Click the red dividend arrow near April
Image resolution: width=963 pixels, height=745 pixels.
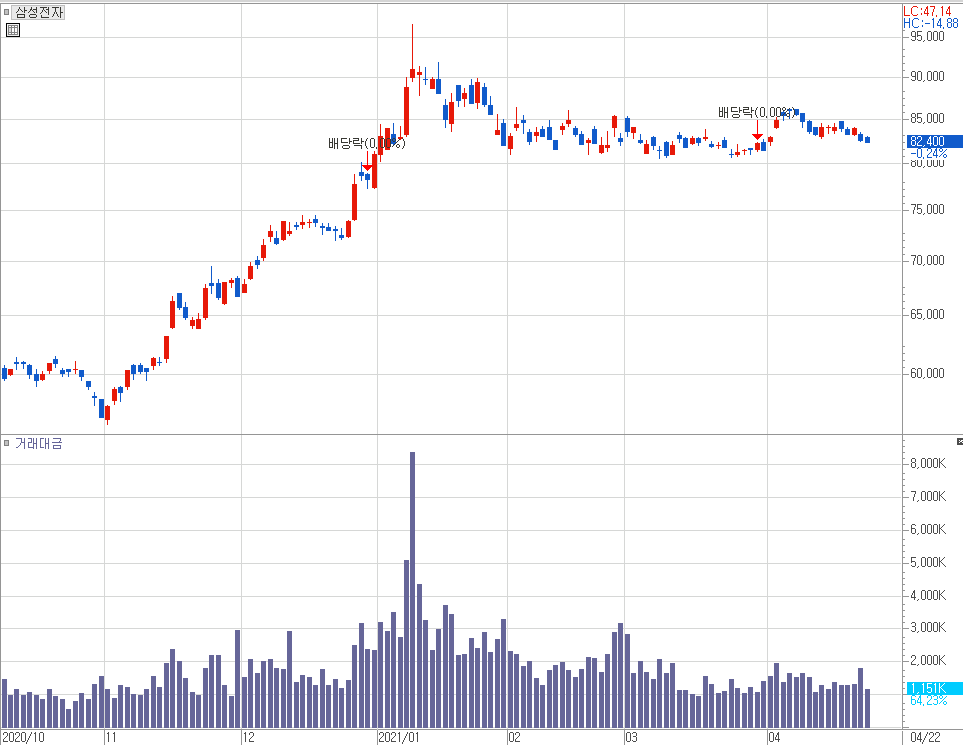point(757,135)
